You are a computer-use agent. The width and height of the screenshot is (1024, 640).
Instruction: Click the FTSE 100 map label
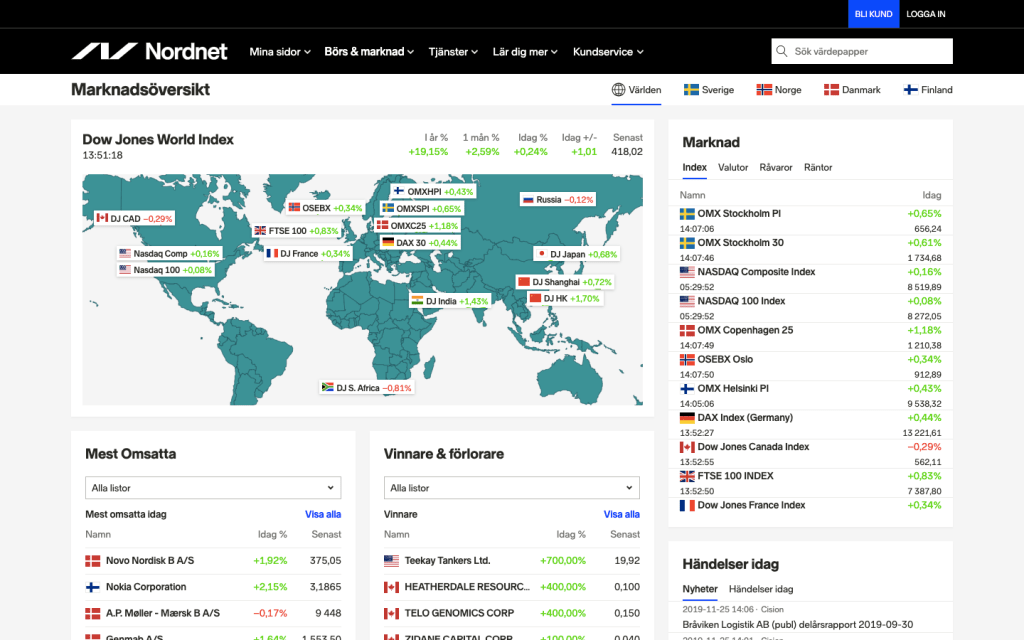[296, 231]
